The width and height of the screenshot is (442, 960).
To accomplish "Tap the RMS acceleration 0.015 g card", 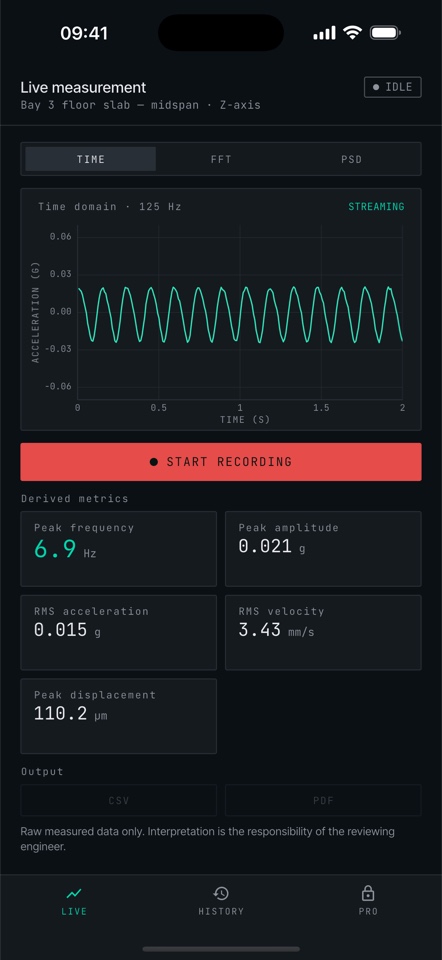I will coord(119,632).
